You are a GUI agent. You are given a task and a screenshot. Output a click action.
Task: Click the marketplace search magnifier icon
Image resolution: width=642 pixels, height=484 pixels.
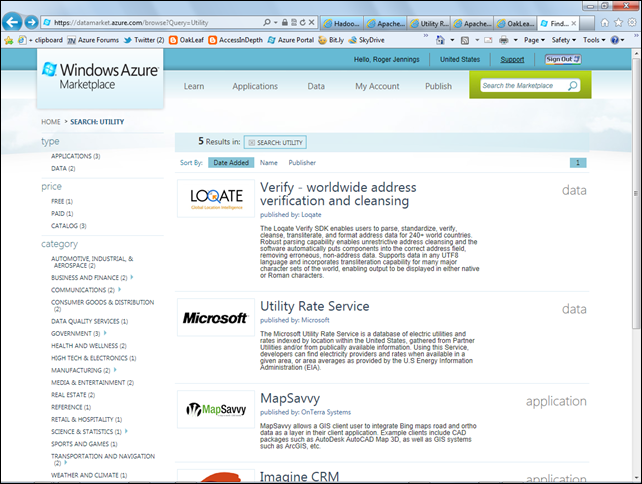[x=572, y=86]
